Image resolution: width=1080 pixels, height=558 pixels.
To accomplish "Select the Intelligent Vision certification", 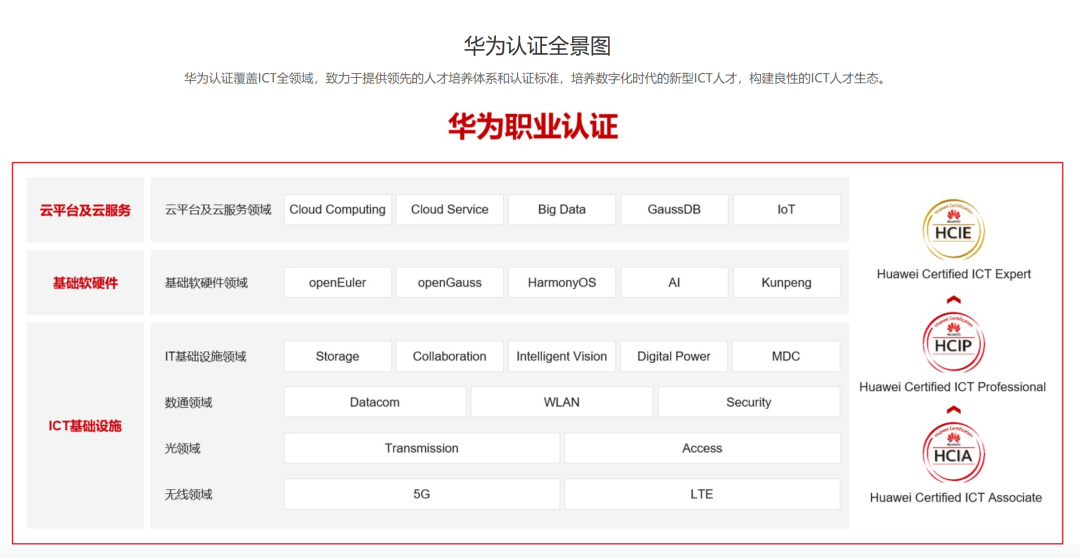I will [x=562, y=356].
